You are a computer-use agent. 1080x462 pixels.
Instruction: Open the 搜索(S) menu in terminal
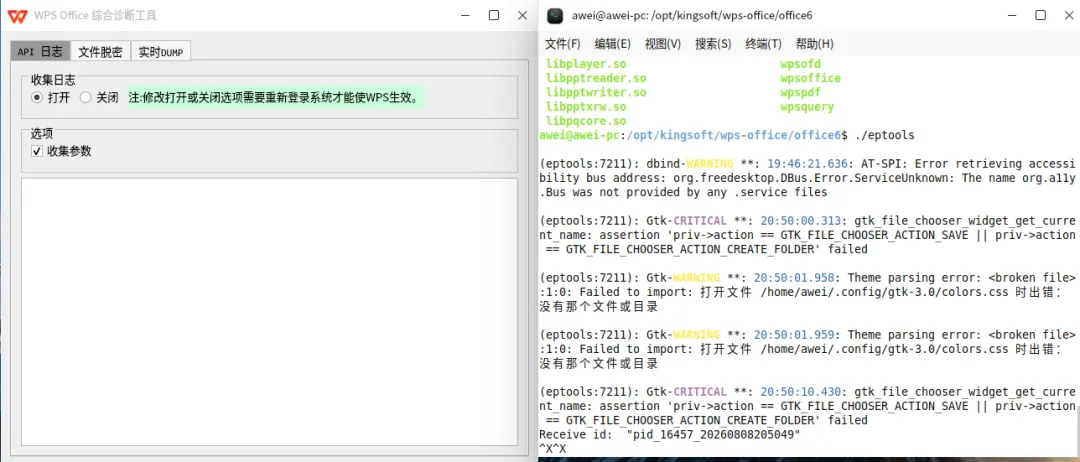713,44
